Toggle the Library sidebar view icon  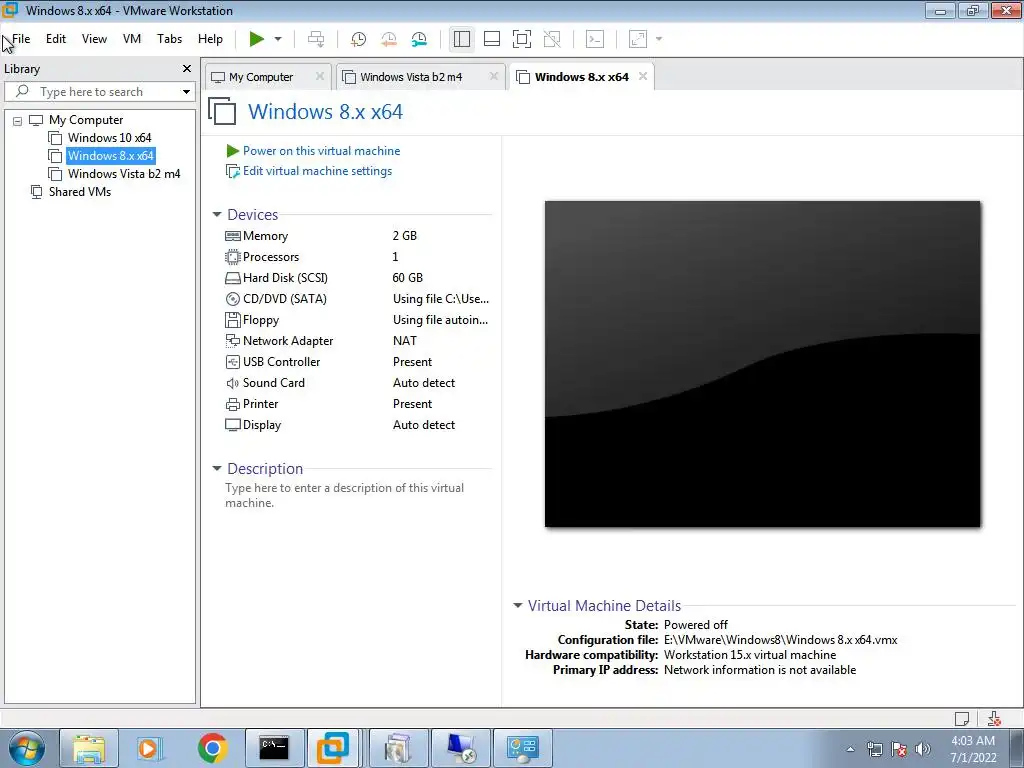tap(462, 39)
